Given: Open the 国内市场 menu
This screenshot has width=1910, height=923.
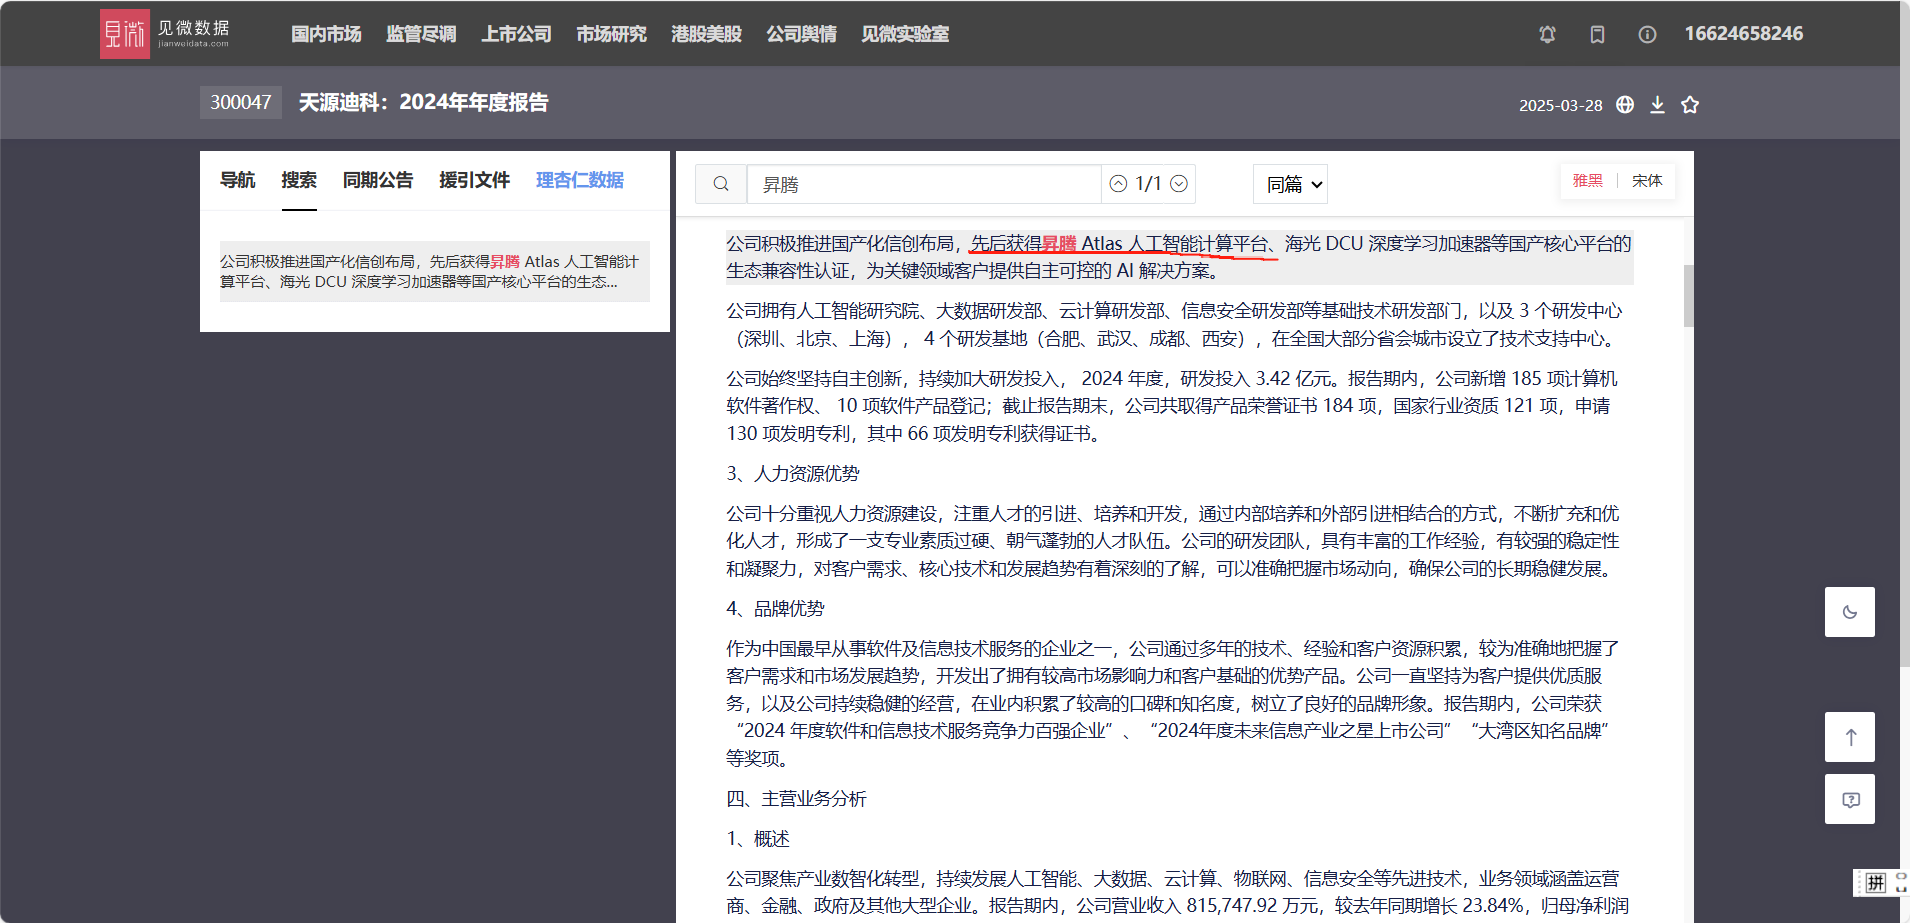Looking at the screenshot, I should [326, 34].
